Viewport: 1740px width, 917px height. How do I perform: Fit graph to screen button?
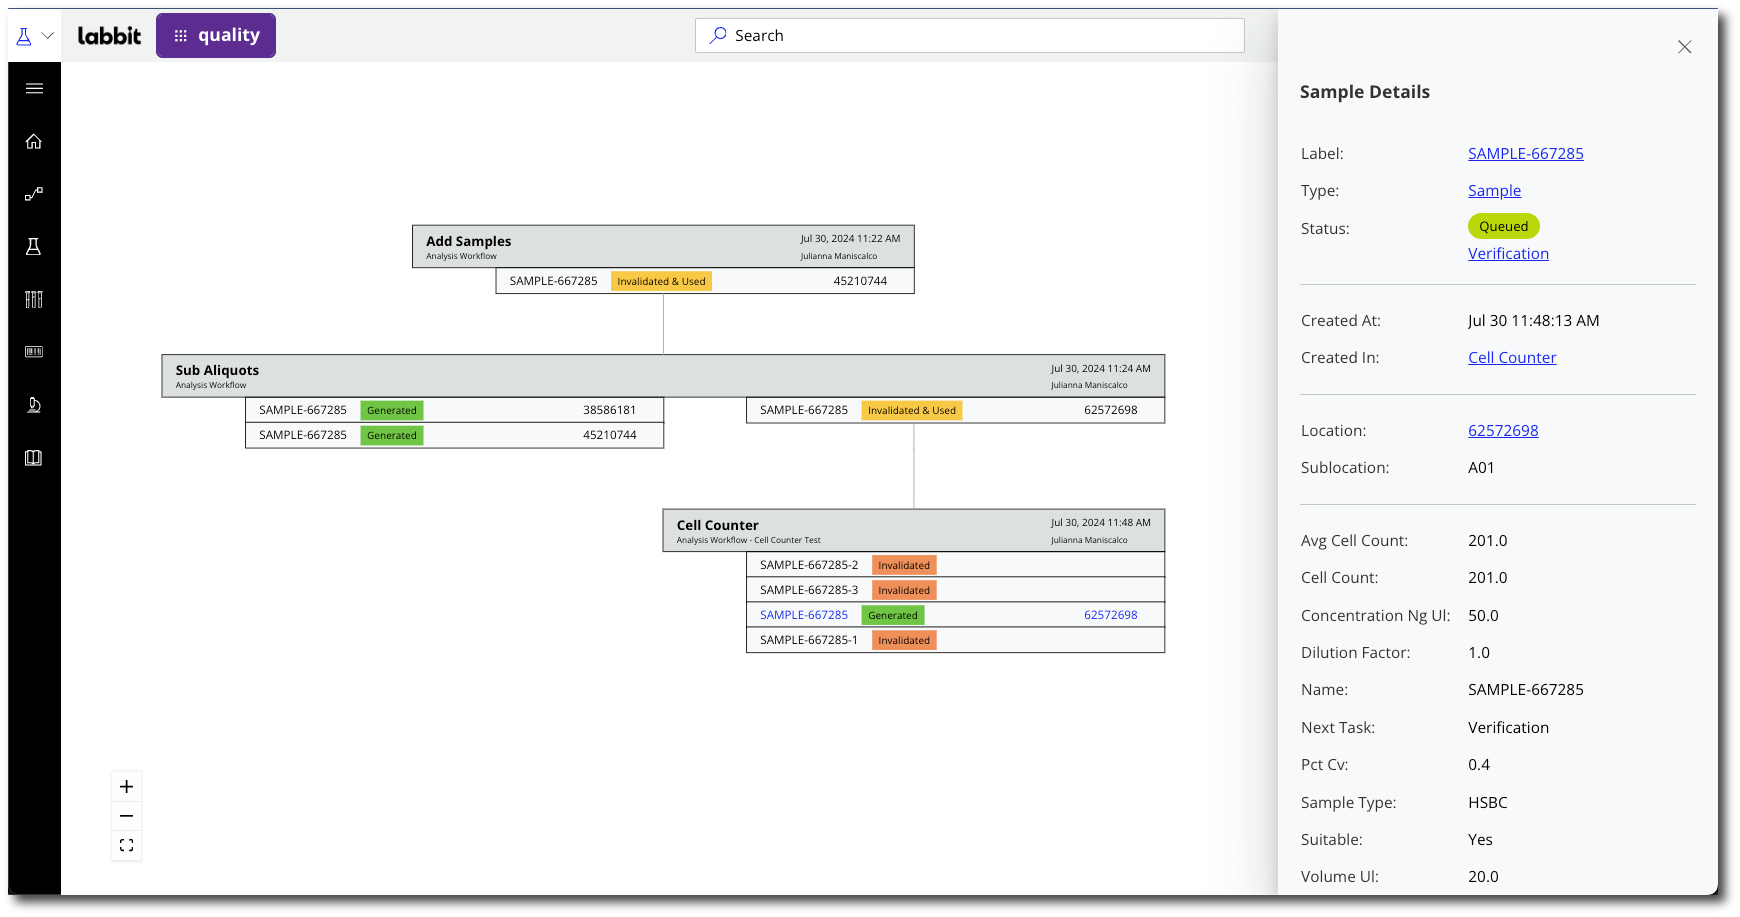coord(126,845)
